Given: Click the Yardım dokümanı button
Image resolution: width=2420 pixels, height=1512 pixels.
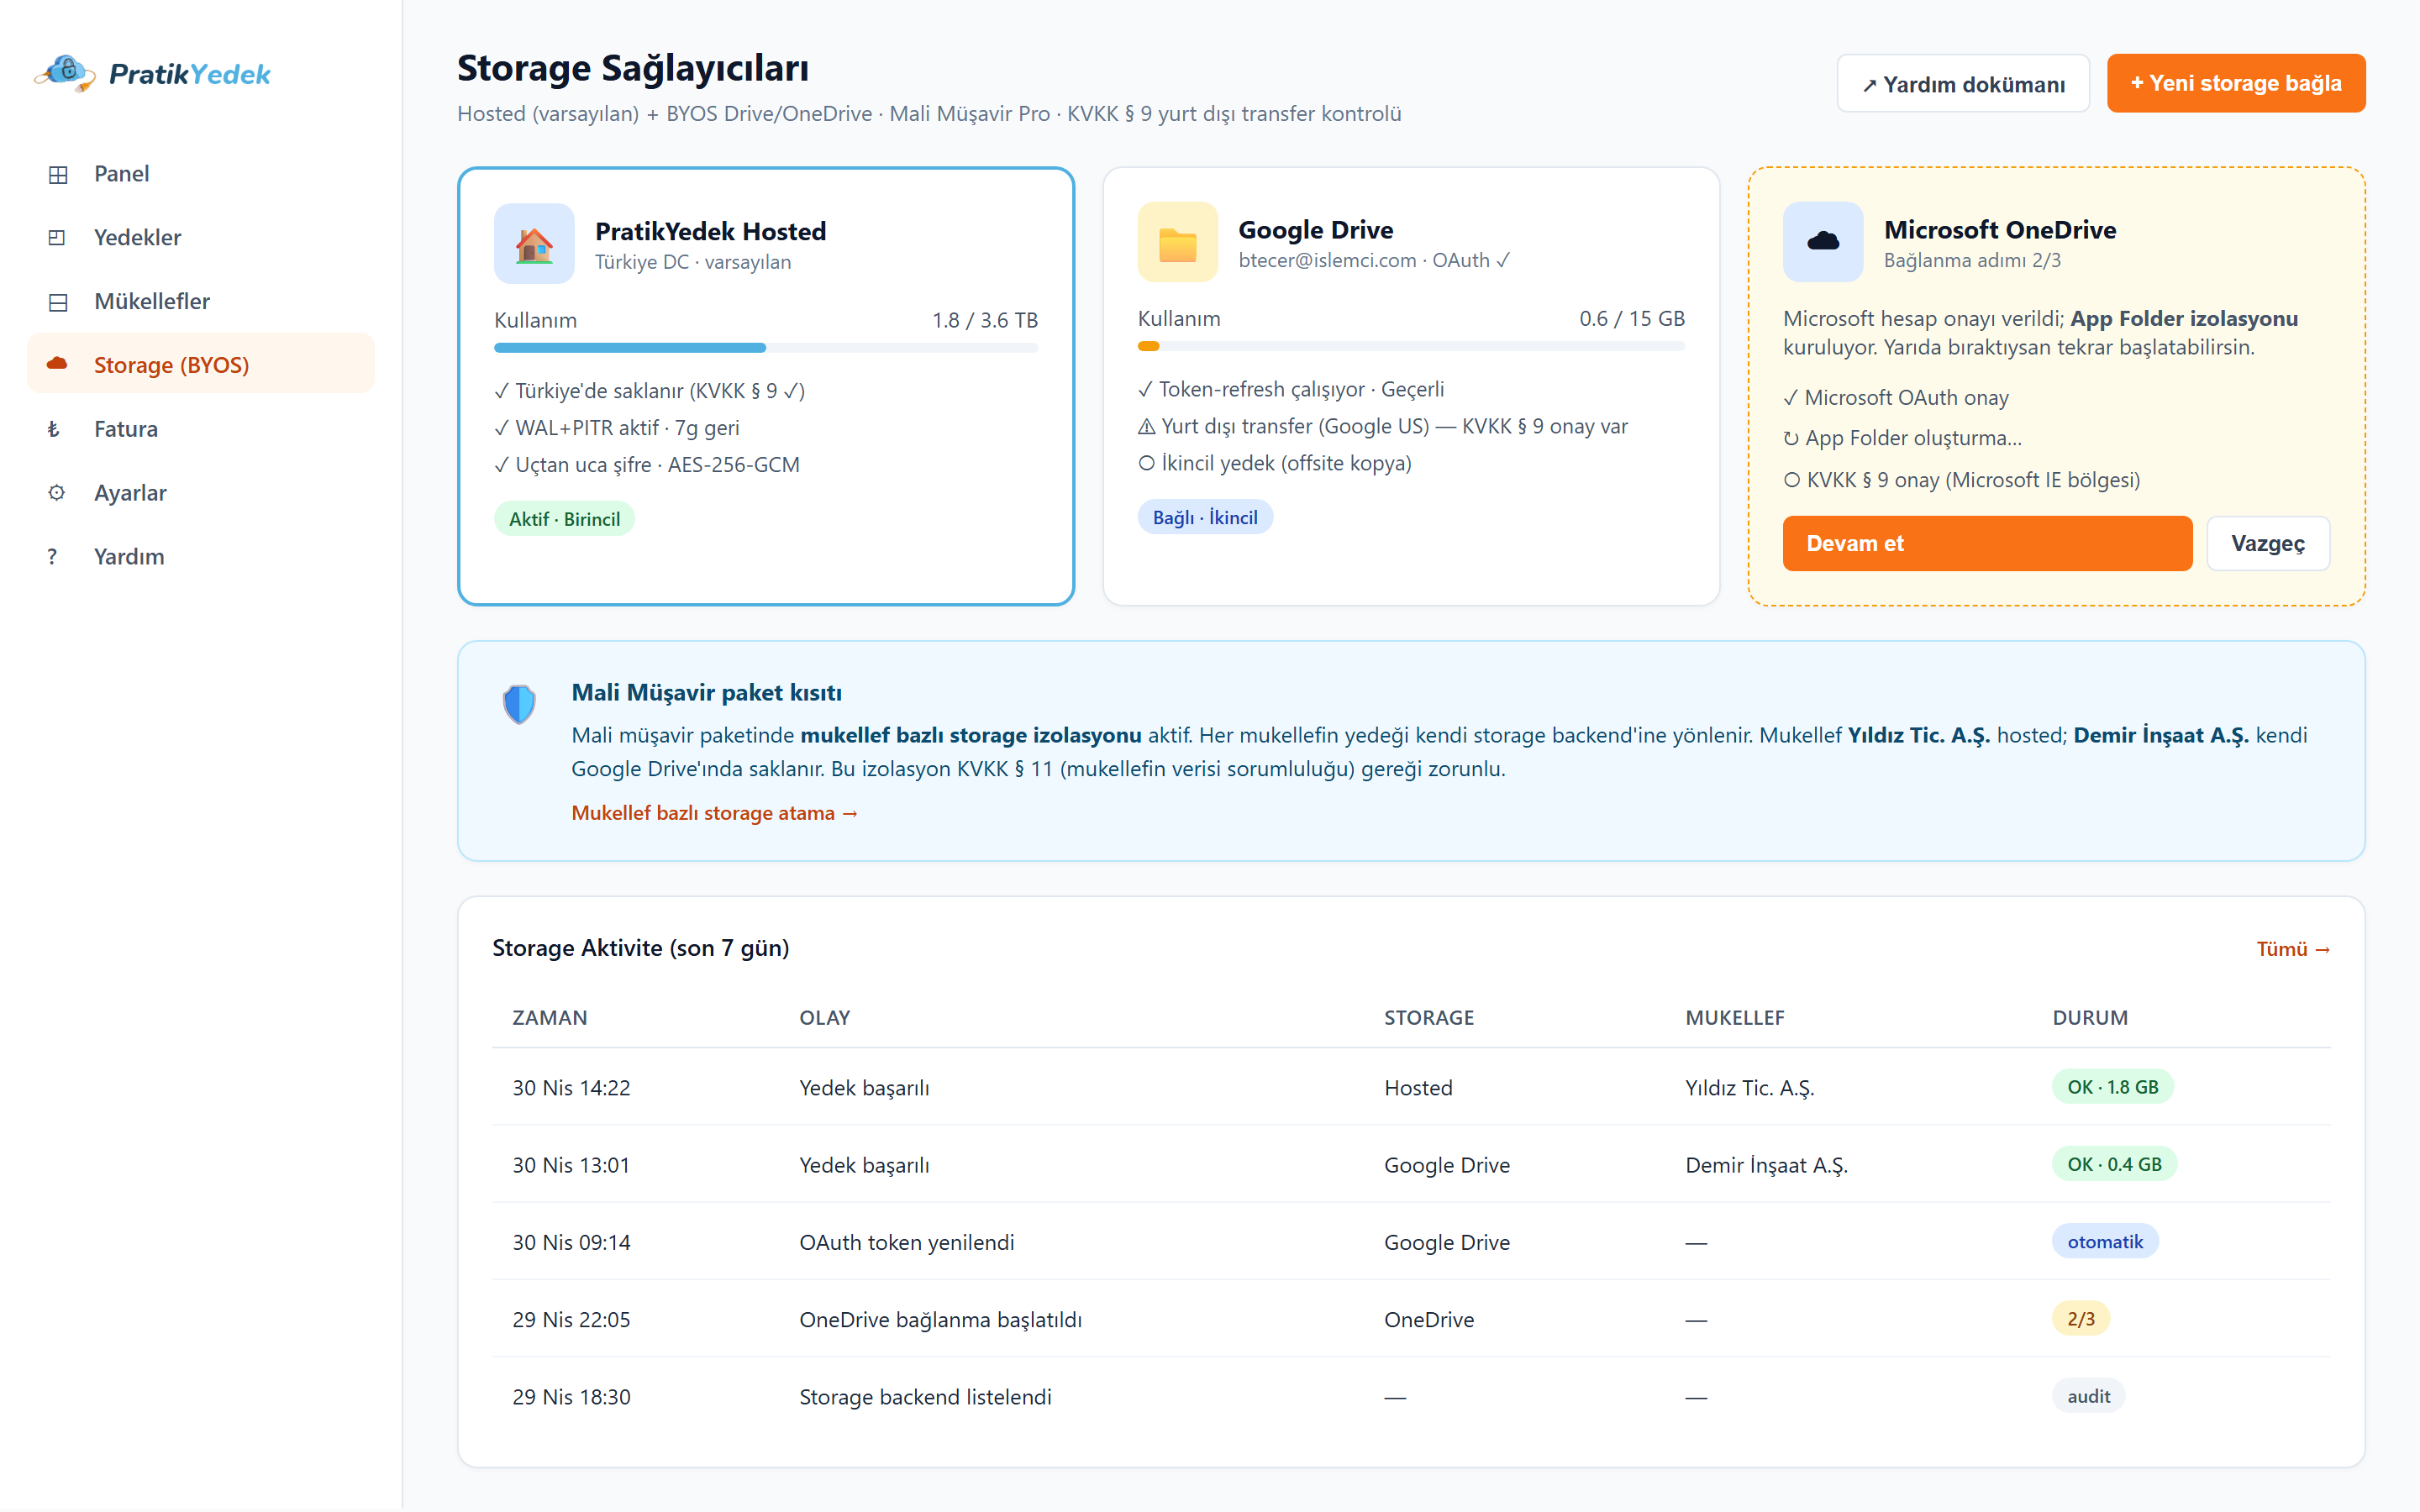Looking at the screenshot, I should [x=1962, y=84].
